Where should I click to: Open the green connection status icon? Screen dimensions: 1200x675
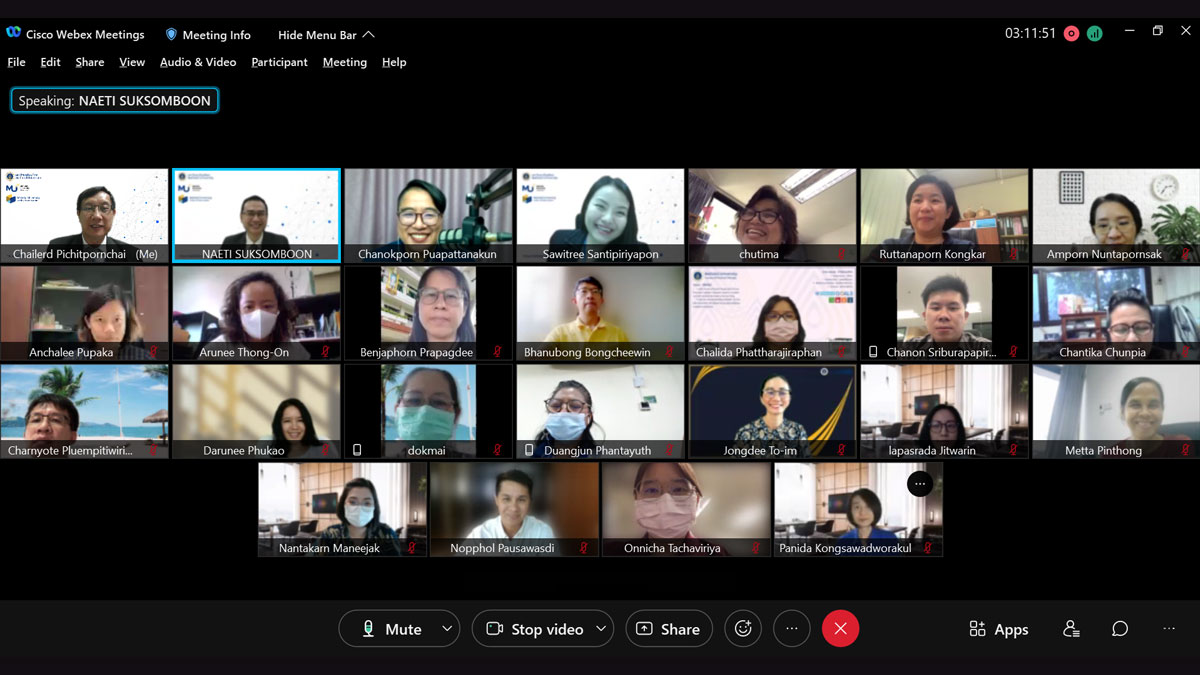pyautogui.click(x=1094, y=33)
